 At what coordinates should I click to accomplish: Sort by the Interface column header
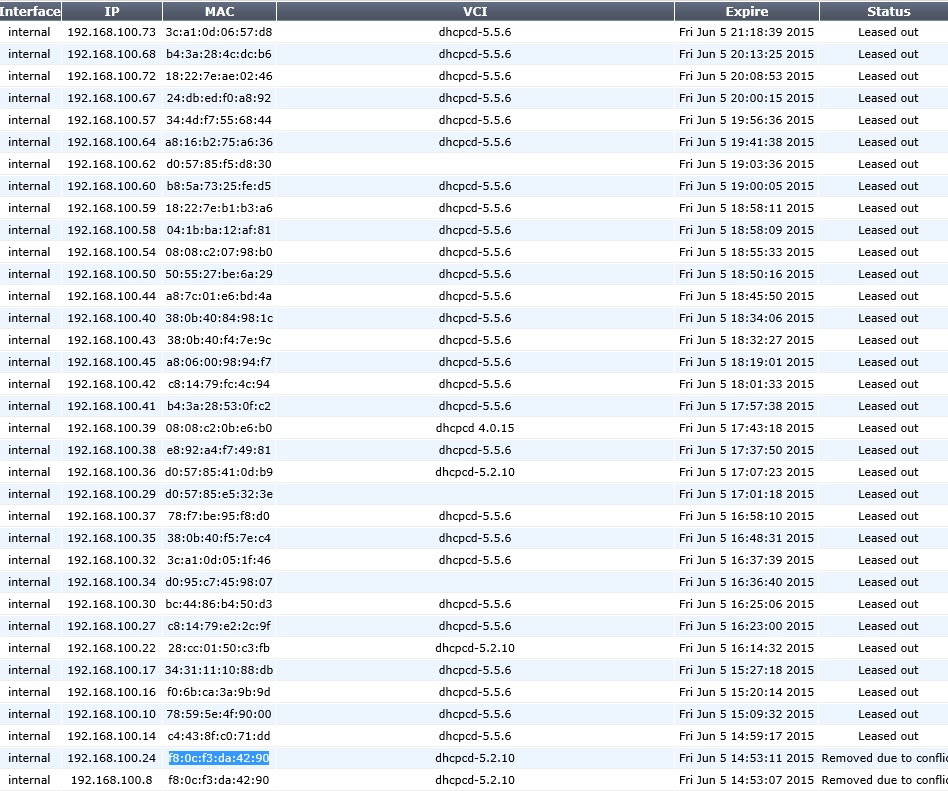point(30,11)
